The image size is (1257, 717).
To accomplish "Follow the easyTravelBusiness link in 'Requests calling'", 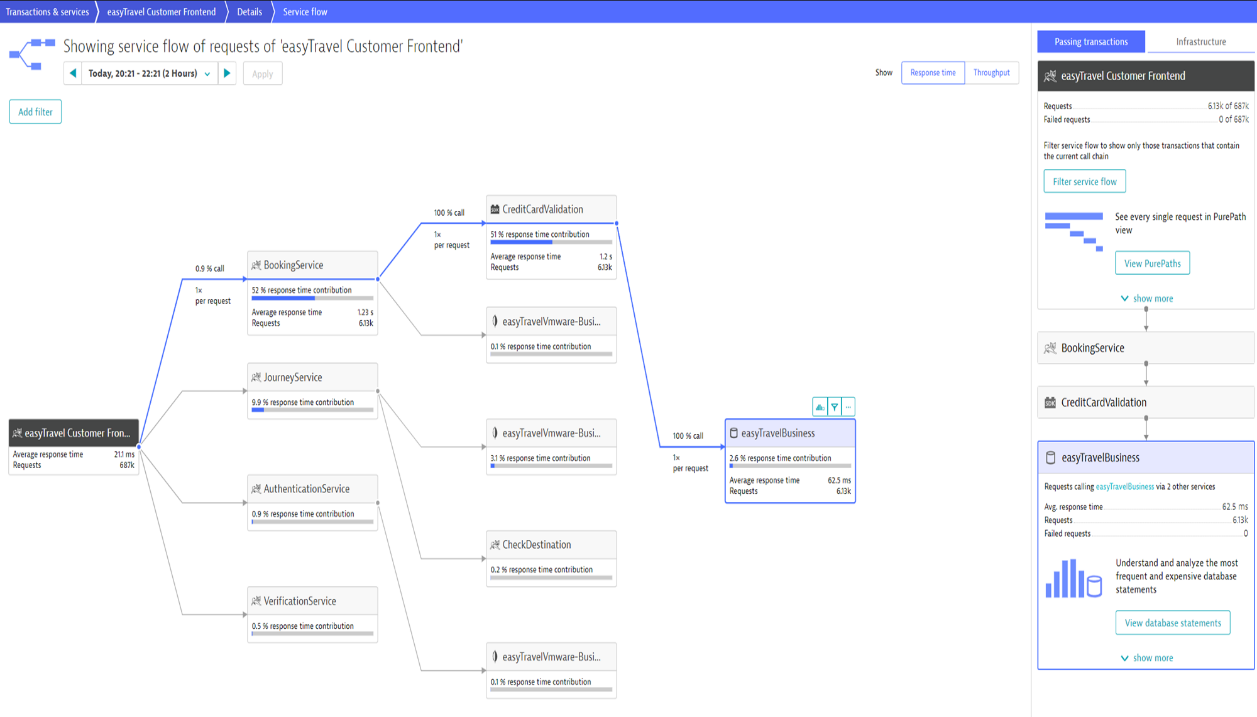I will [1125, 487].
